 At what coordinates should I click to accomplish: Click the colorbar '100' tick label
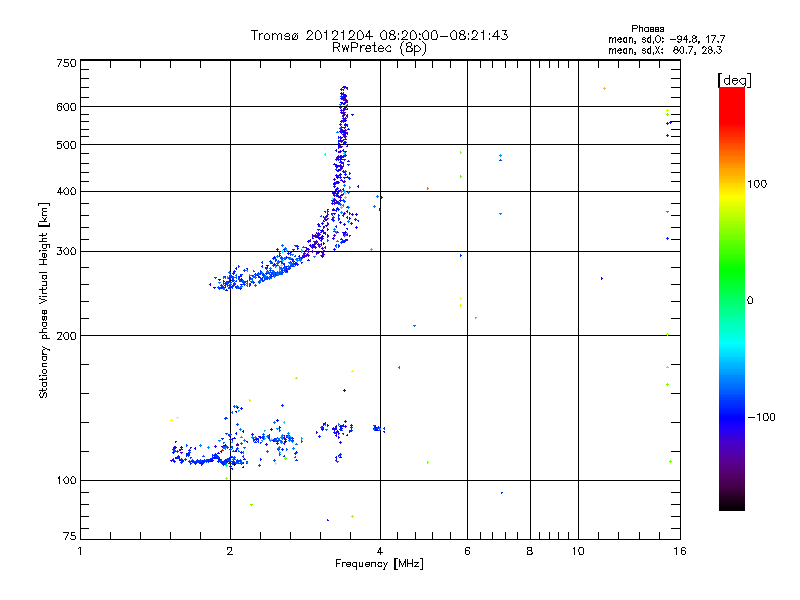[757, 184]
